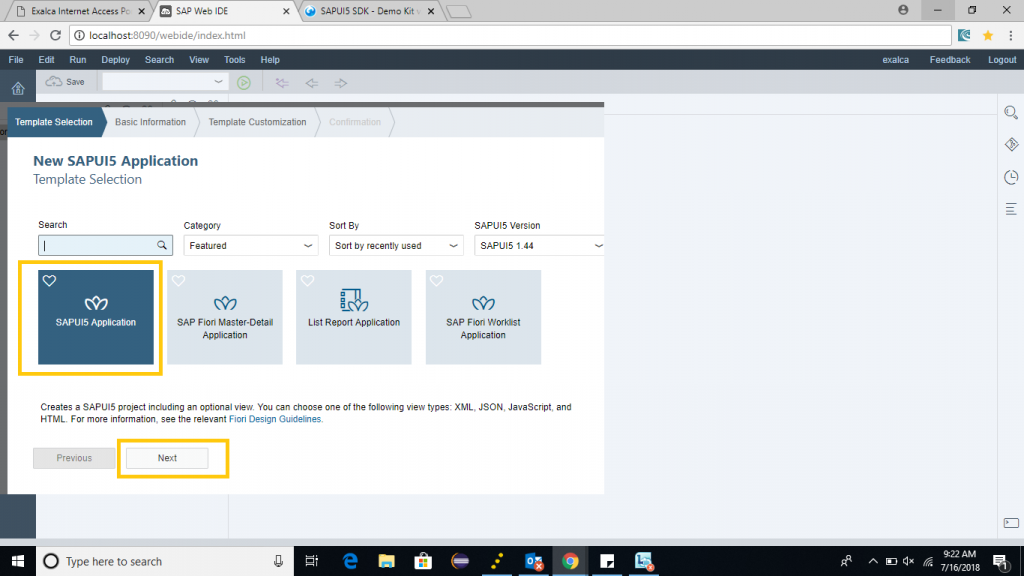The image size is (1024, 576).
Task: Click the magnifier icon in template Search field
Action: tap(162, 246)
